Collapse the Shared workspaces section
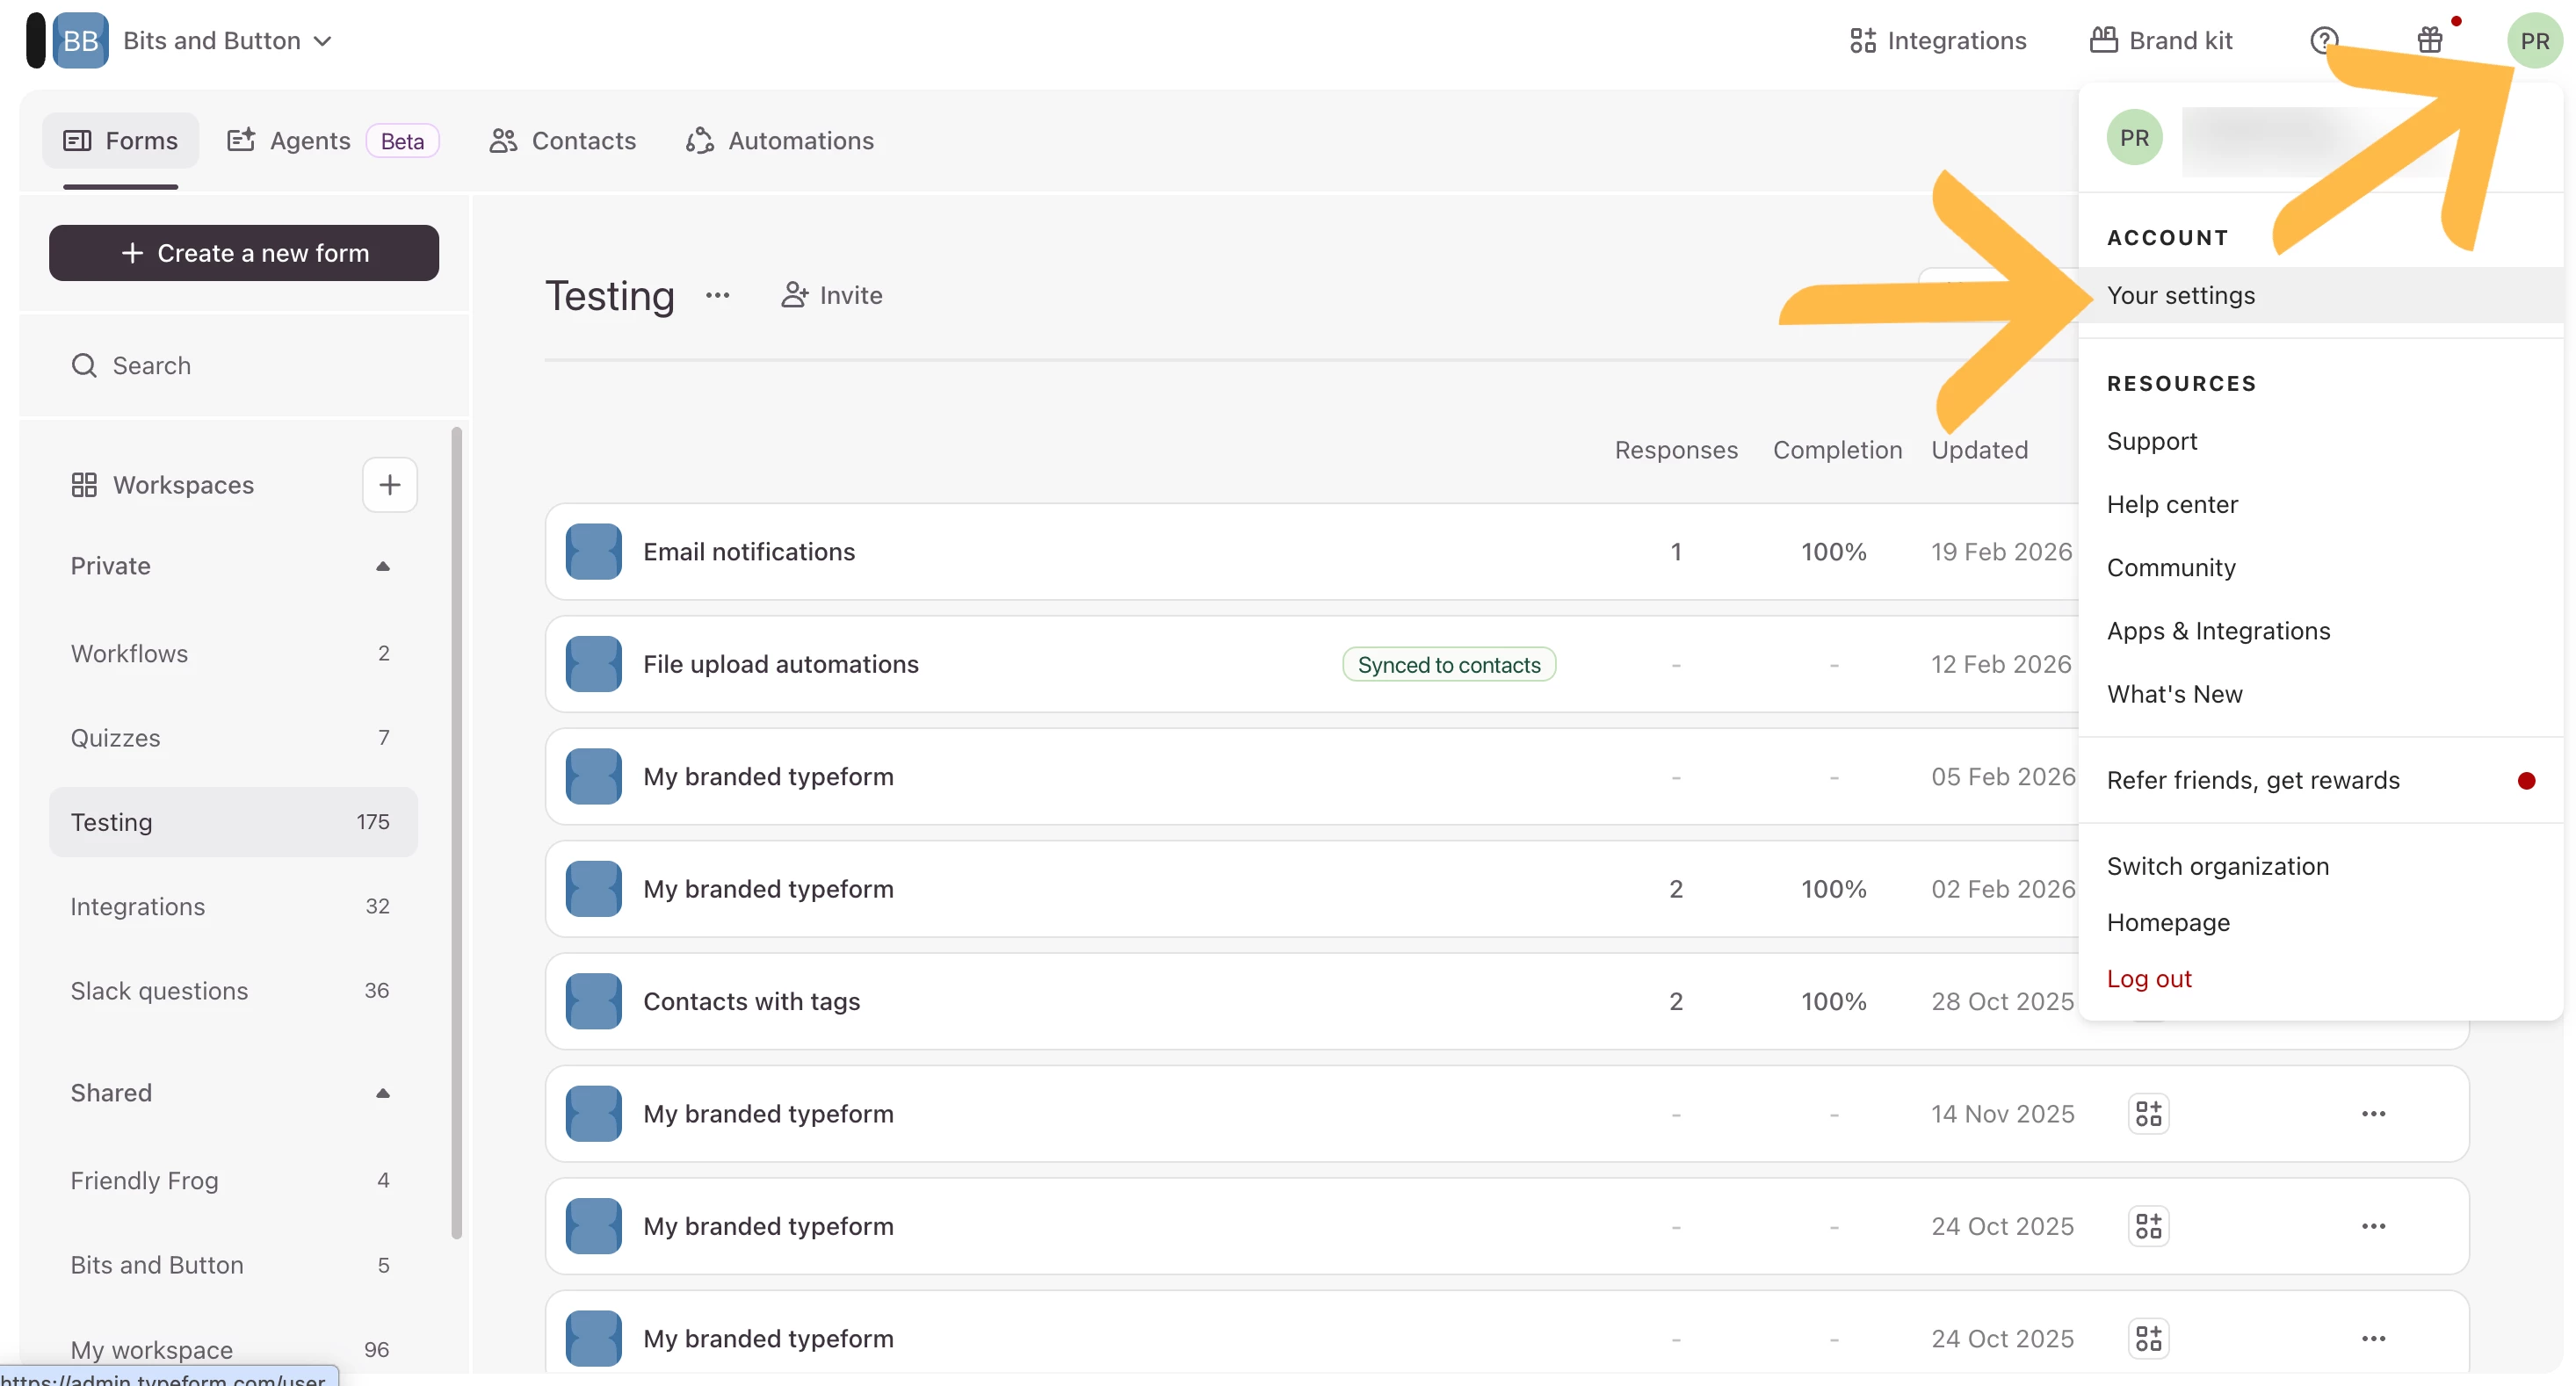 pos(382,1093)
